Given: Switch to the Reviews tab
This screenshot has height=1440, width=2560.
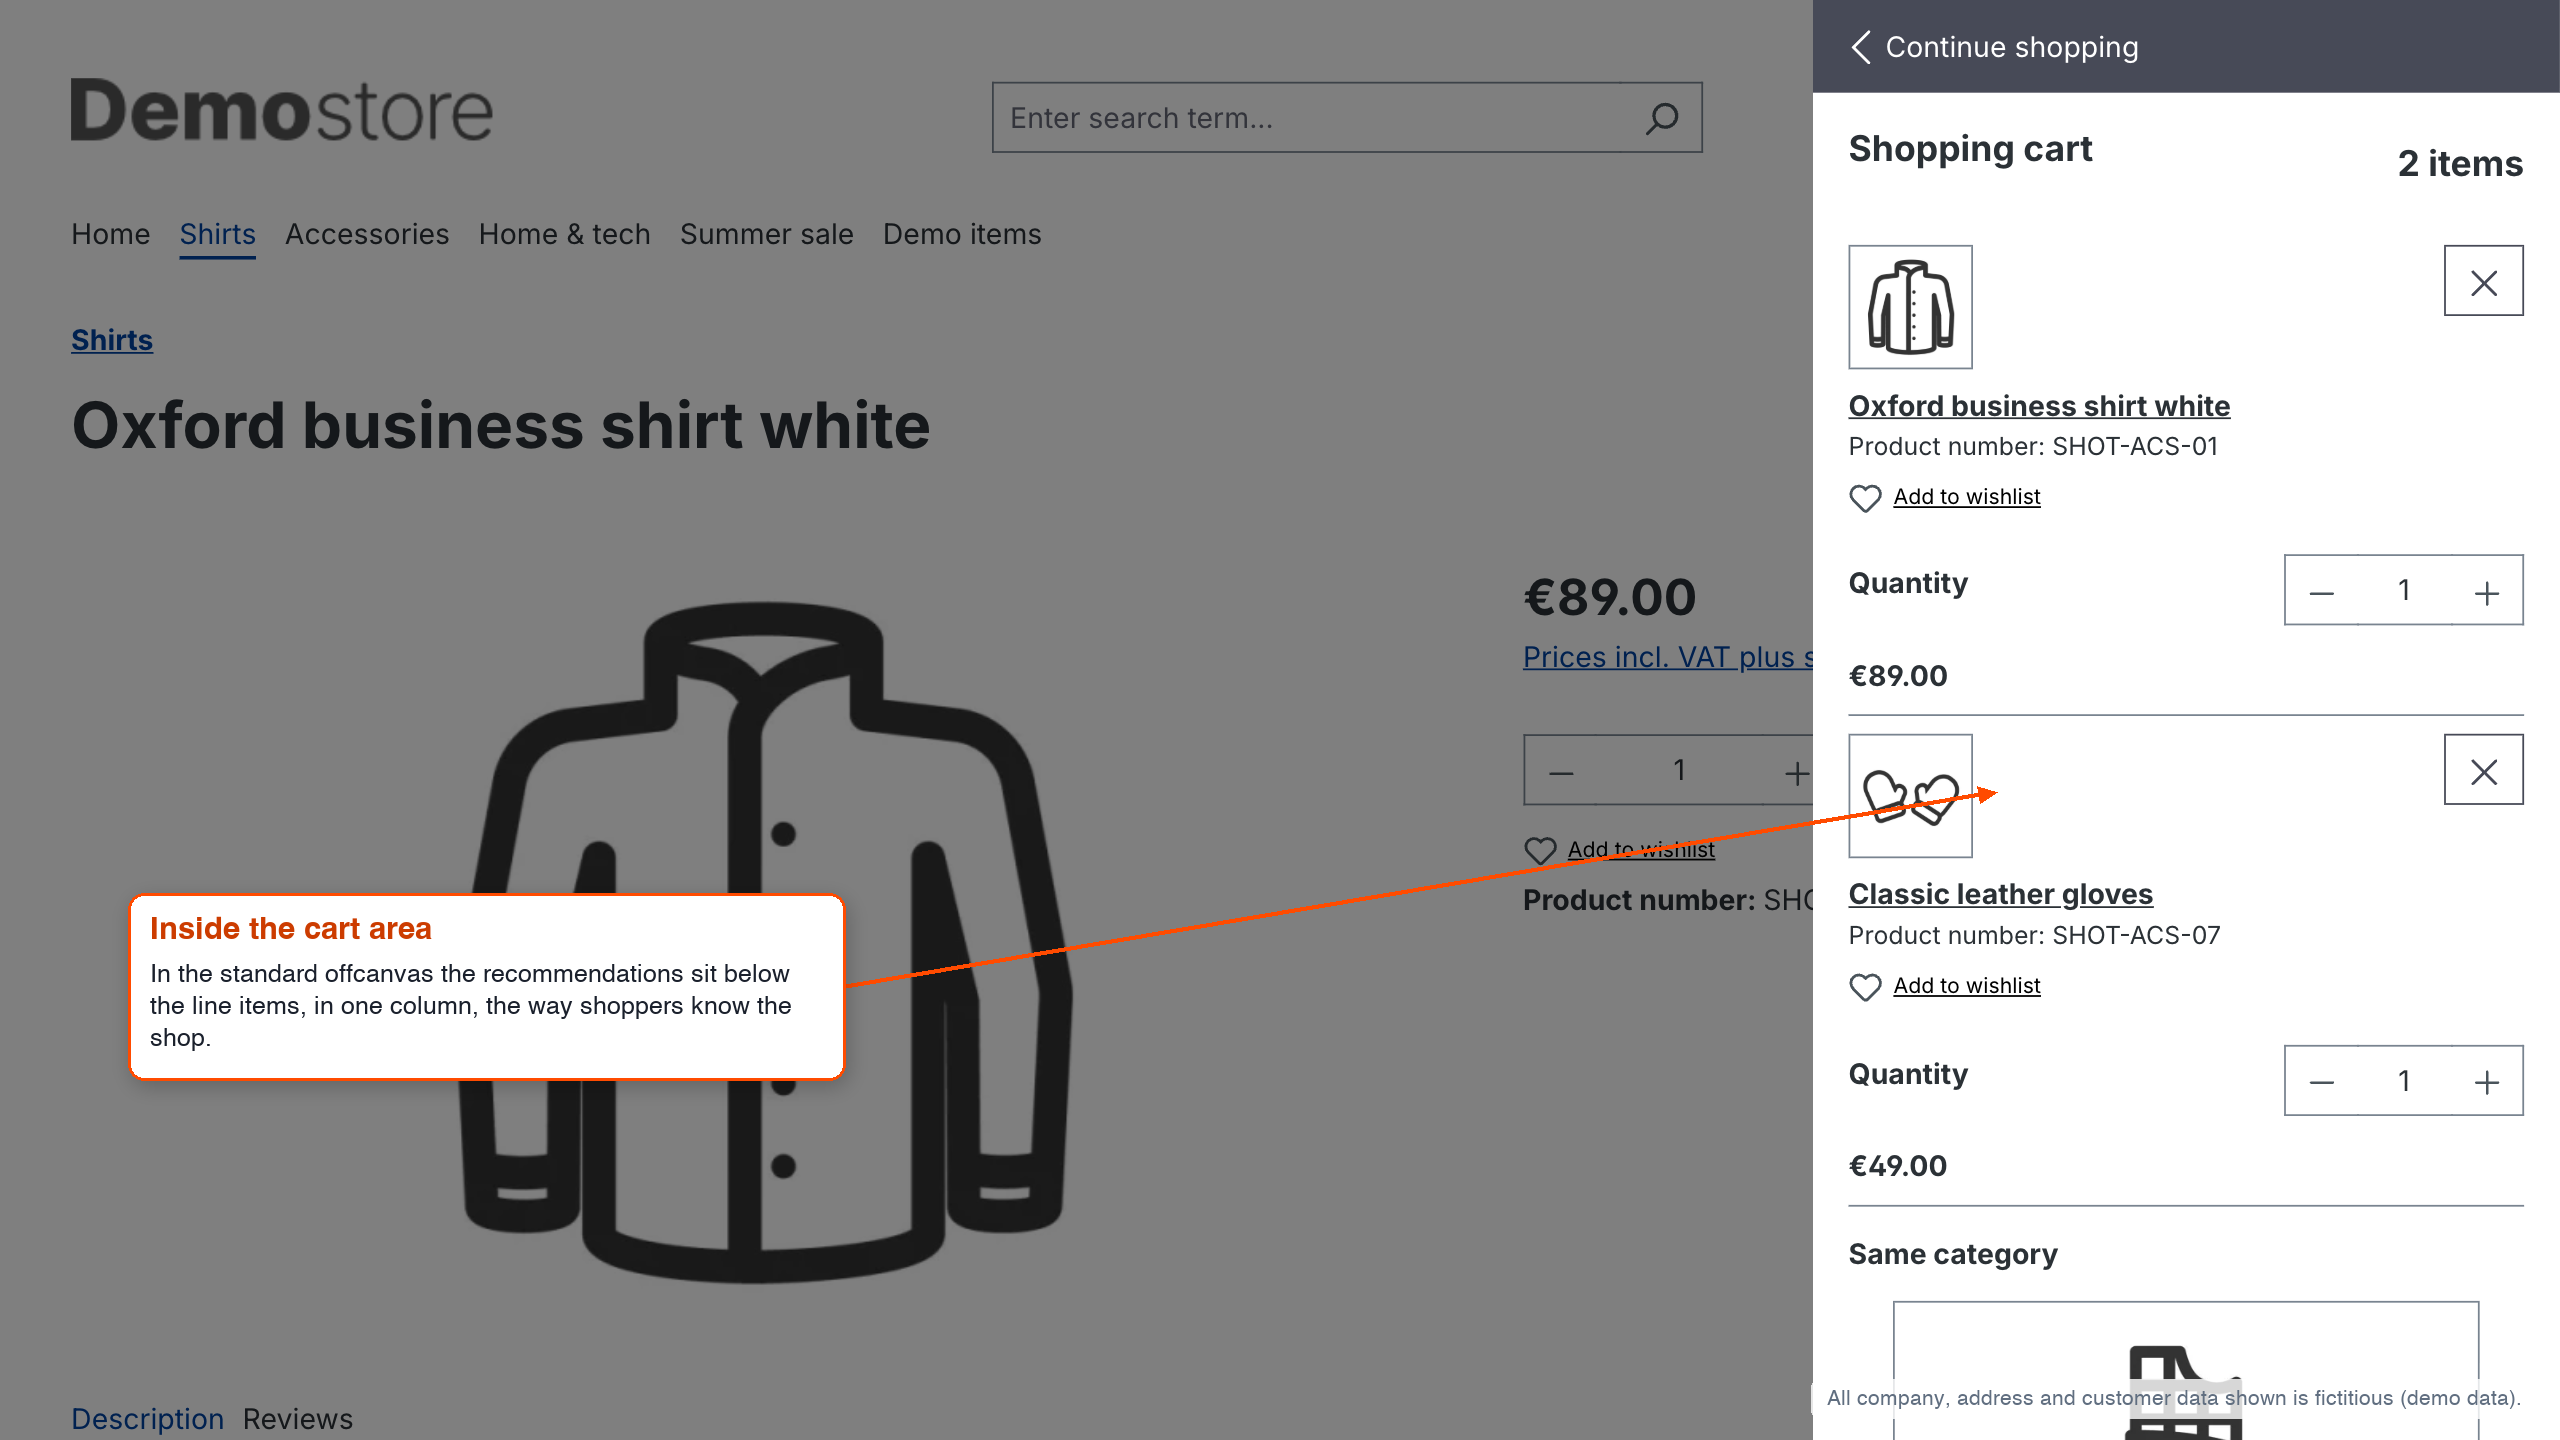Looking at the screenshot, I should tap(298, 1419).
